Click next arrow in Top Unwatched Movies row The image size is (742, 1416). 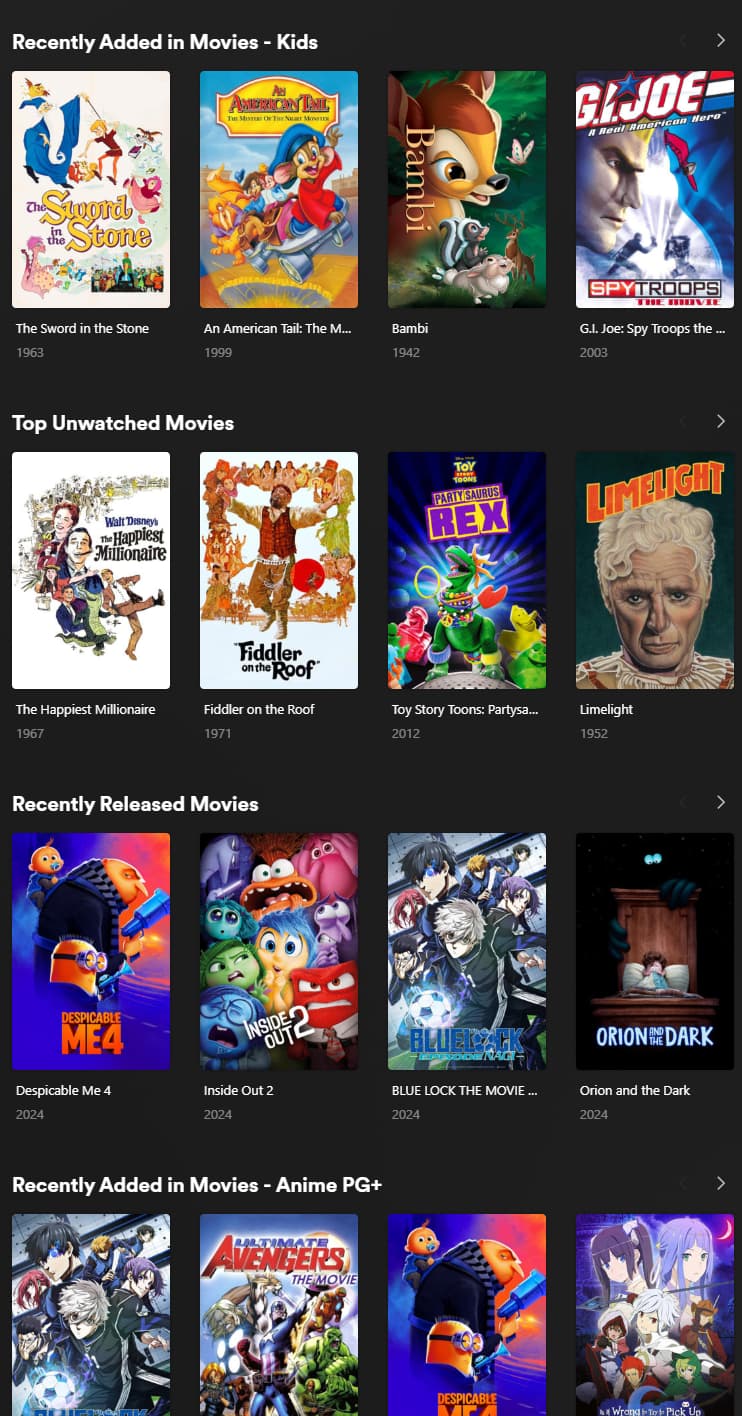click(721, 421)
